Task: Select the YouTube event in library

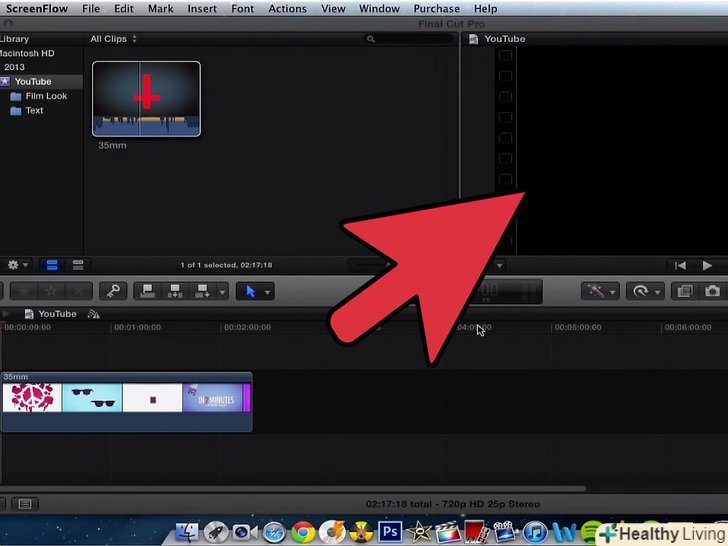Action: tap(33, 81)
